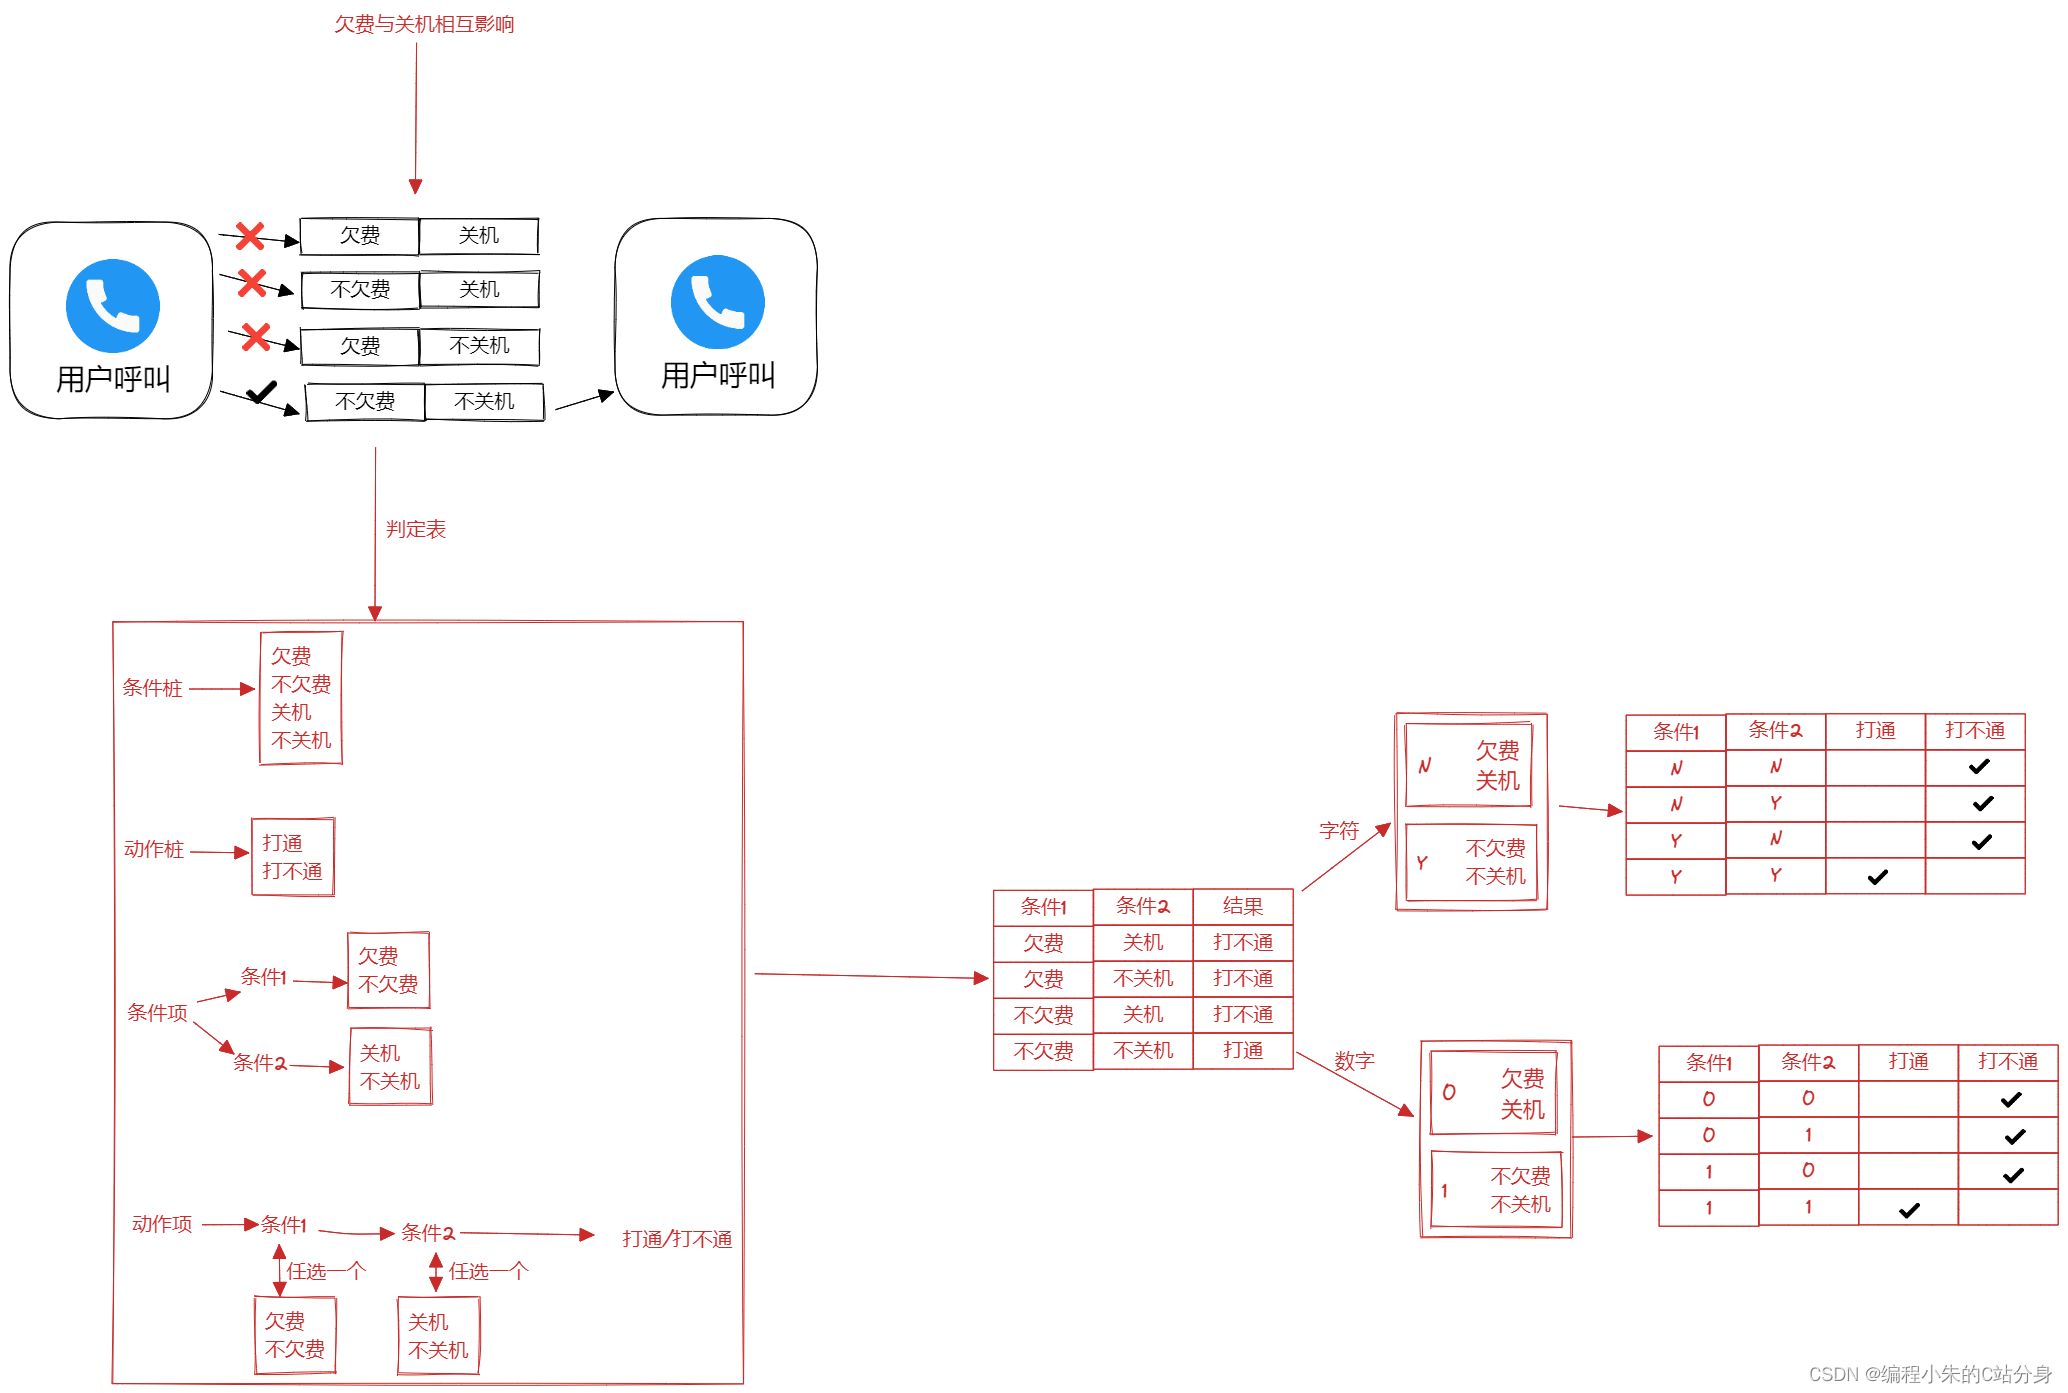The width and height of the screenshot is (2068, 1393).
Task: Click the N legend box with 欠费 关机
Action: 1468,765
